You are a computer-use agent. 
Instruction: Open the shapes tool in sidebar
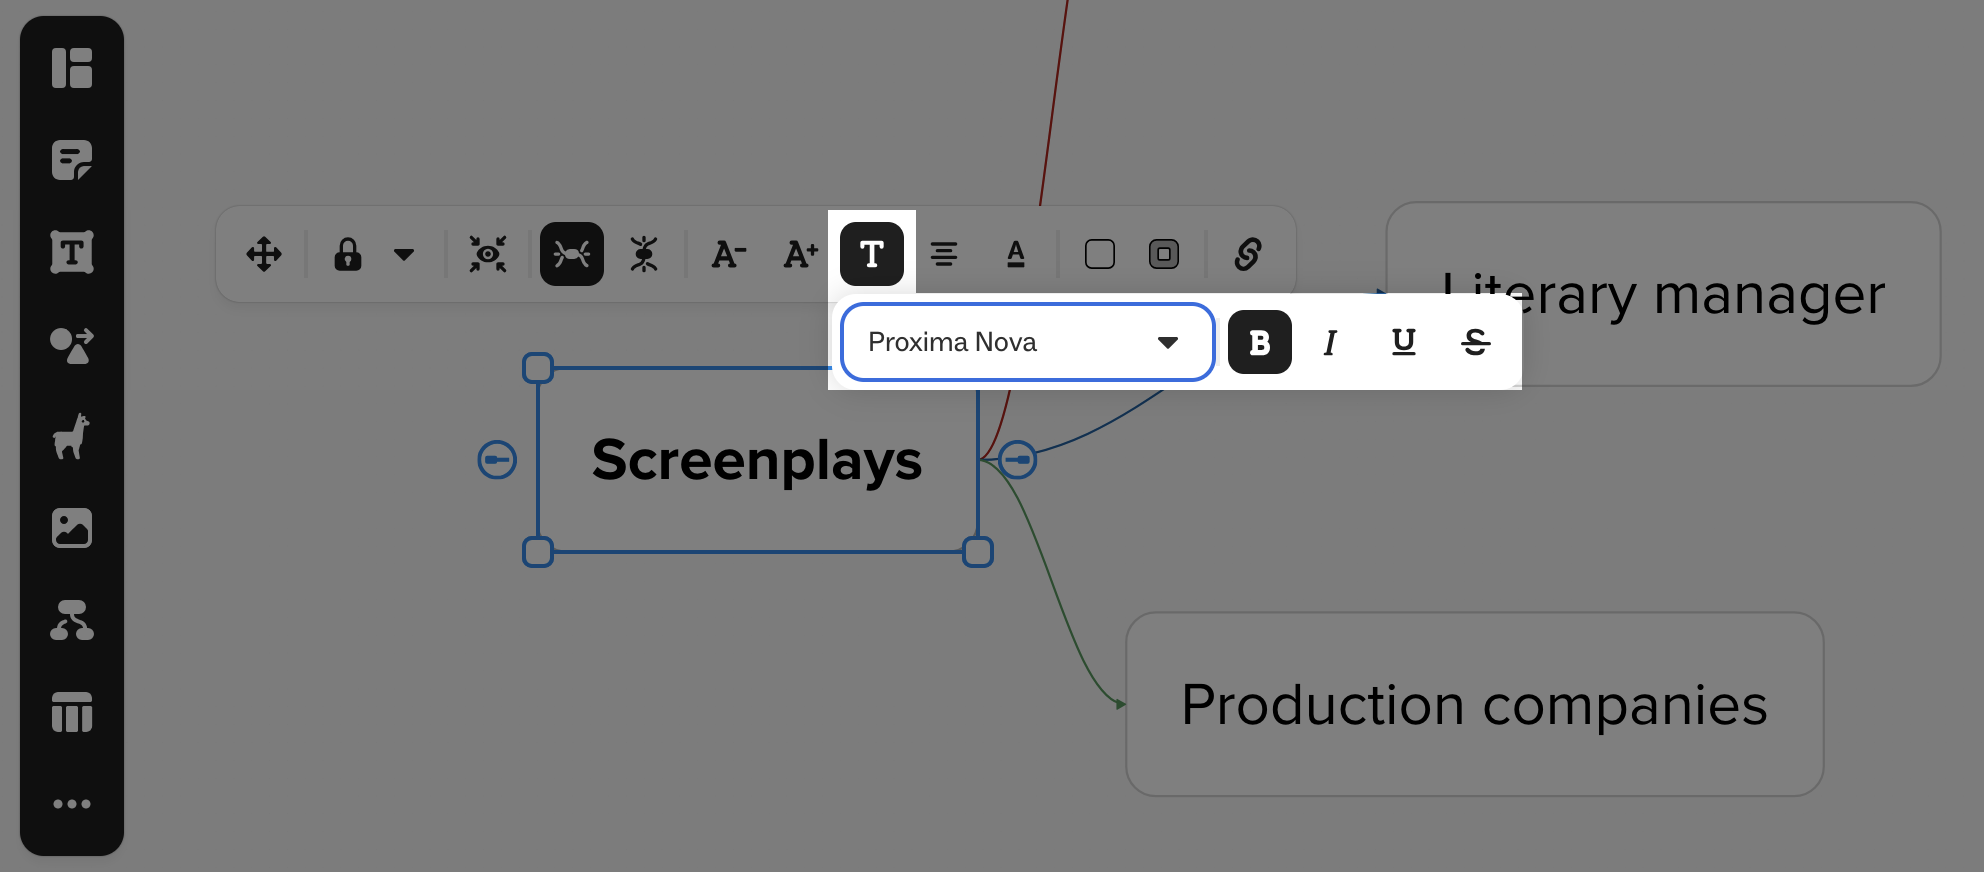[x=72, y=345]
